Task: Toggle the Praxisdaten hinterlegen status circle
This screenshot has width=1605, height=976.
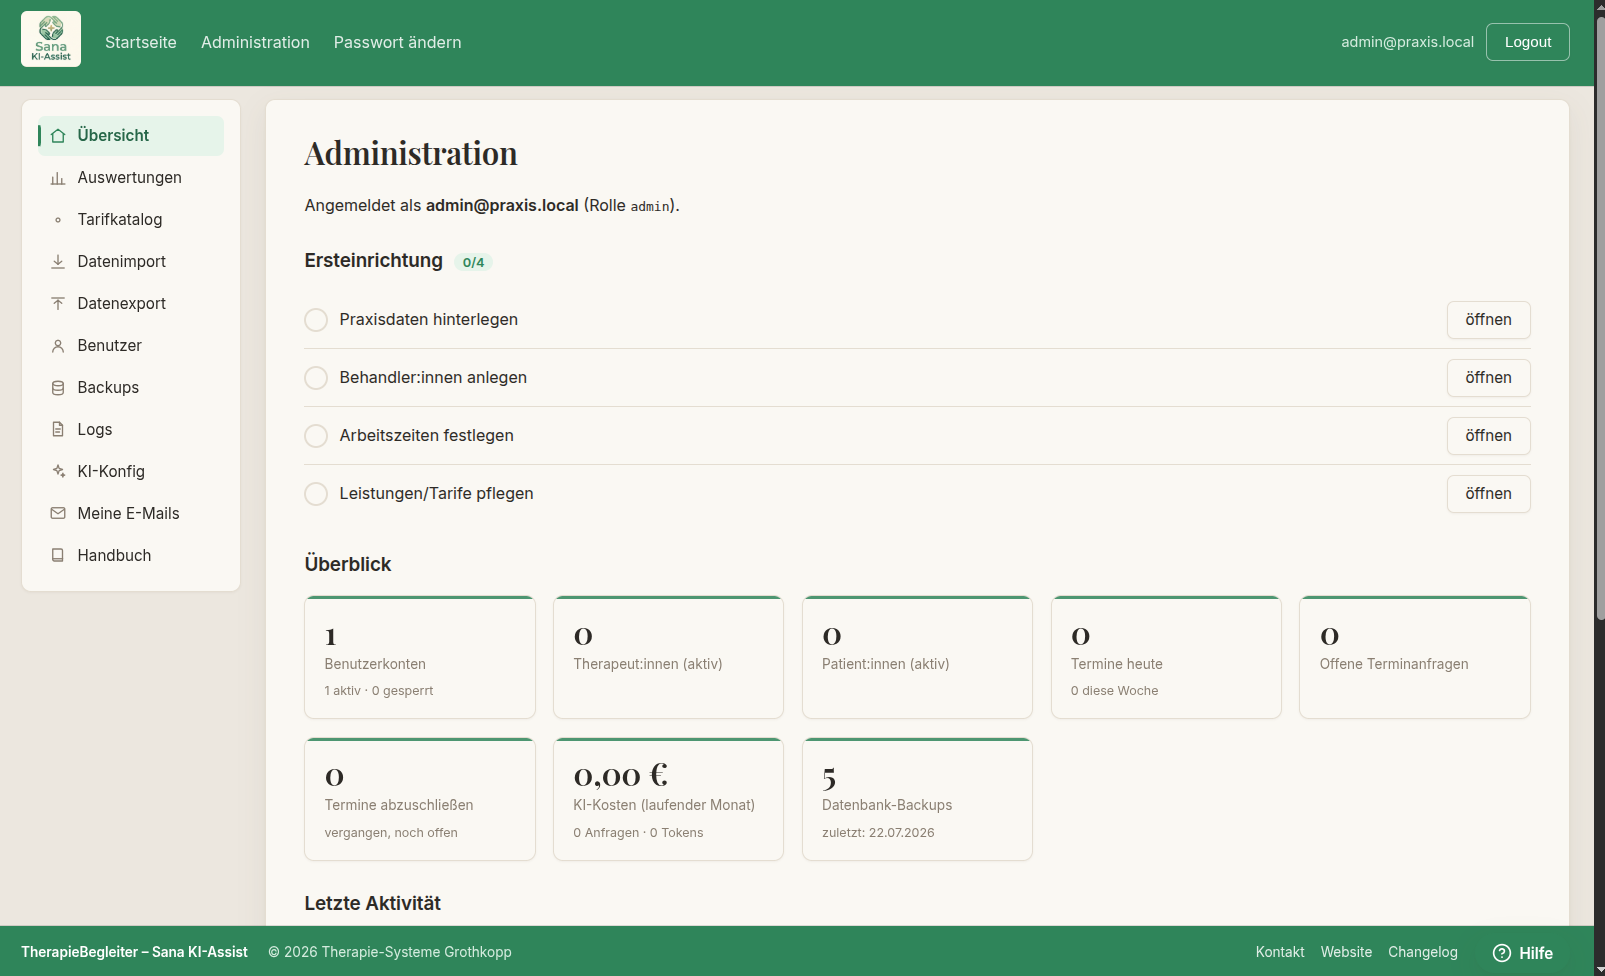Action: (316, 320)
